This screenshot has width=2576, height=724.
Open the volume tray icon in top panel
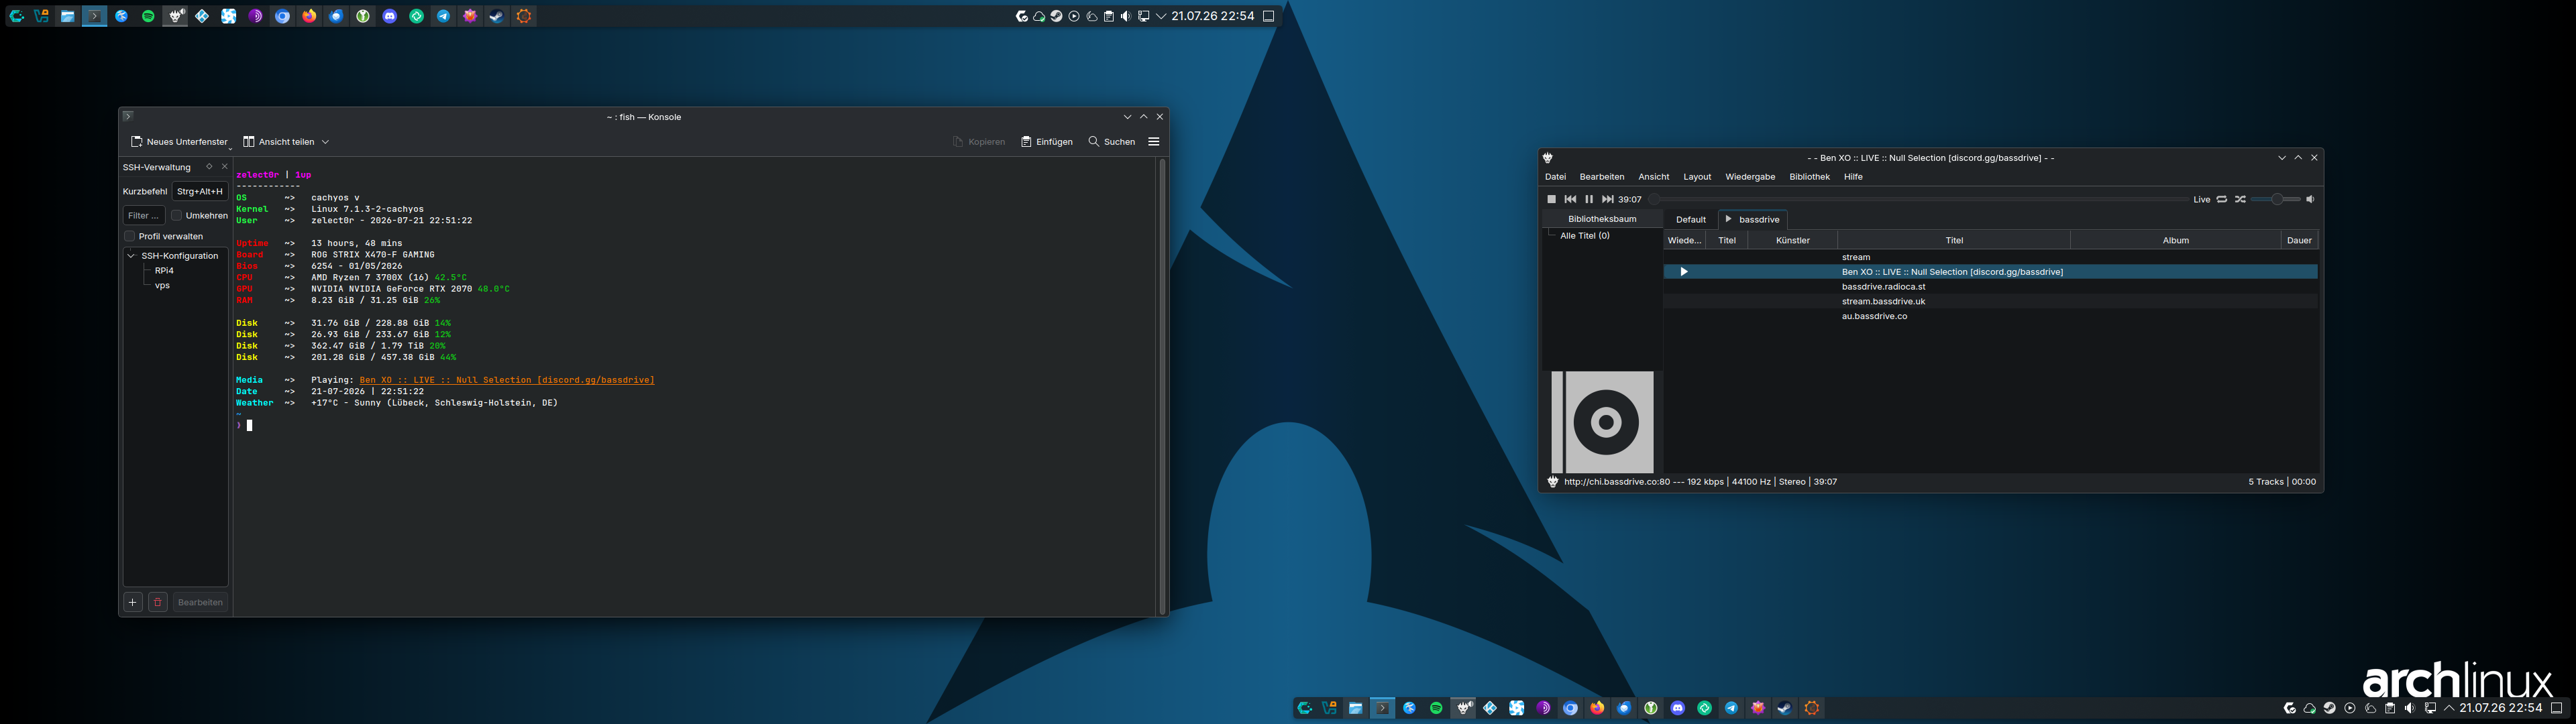1126,16
